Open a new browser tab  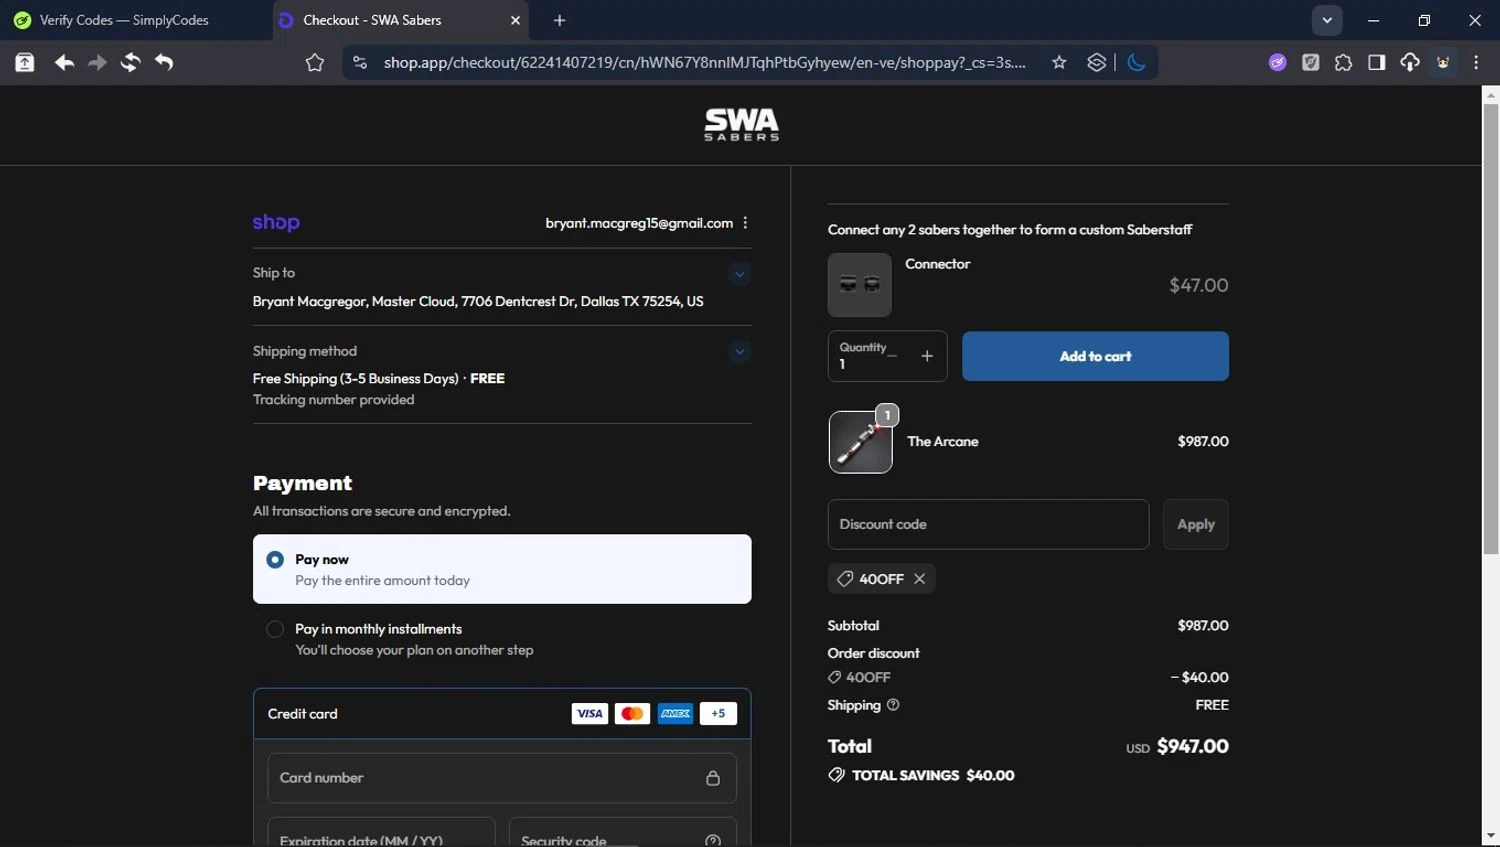(560, 20)
